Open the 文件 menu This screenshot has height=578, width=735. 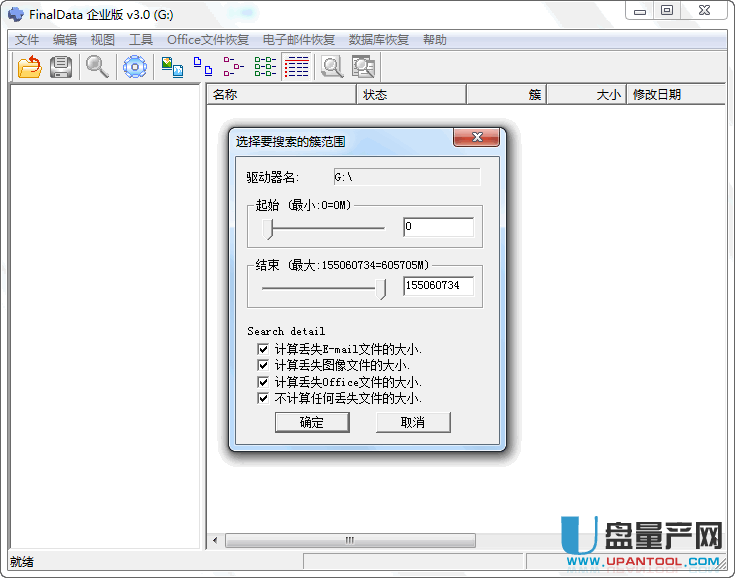tap(27, 40)
